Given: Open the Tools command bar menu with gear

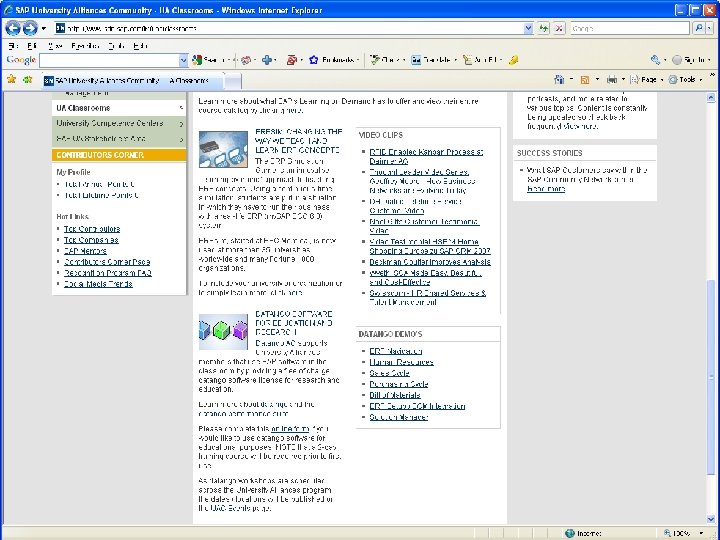Looking at the screenshot, I should 683,79.
